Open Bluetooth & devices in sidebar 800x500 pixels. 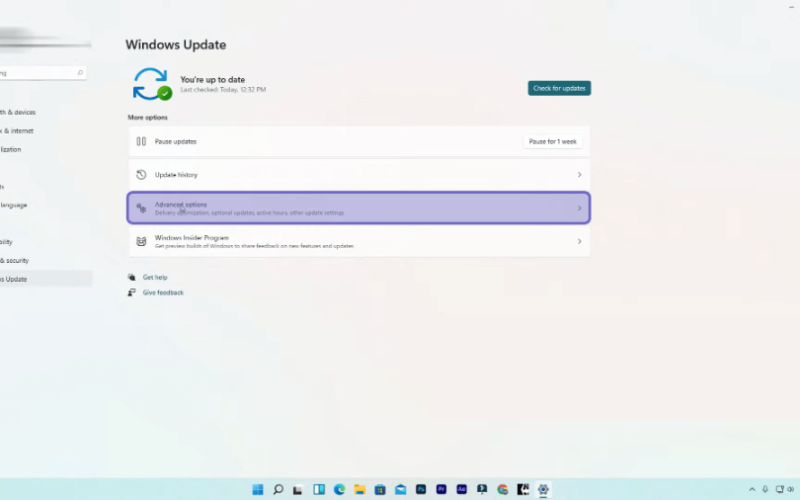[x=18, y=112]
